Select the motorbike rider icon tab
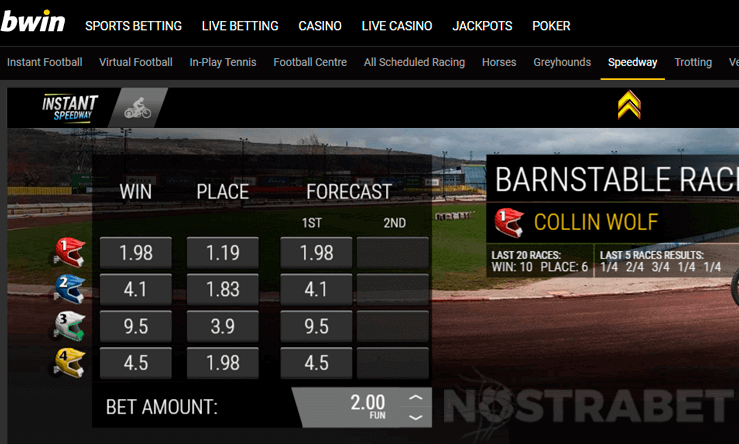739x444 pixels. (x=138, y=108)
